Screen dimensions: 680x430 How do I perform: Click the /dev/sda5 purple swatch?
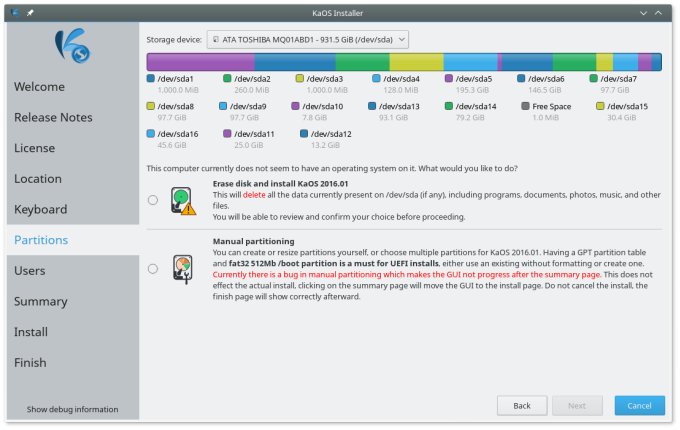click(449, 78)
